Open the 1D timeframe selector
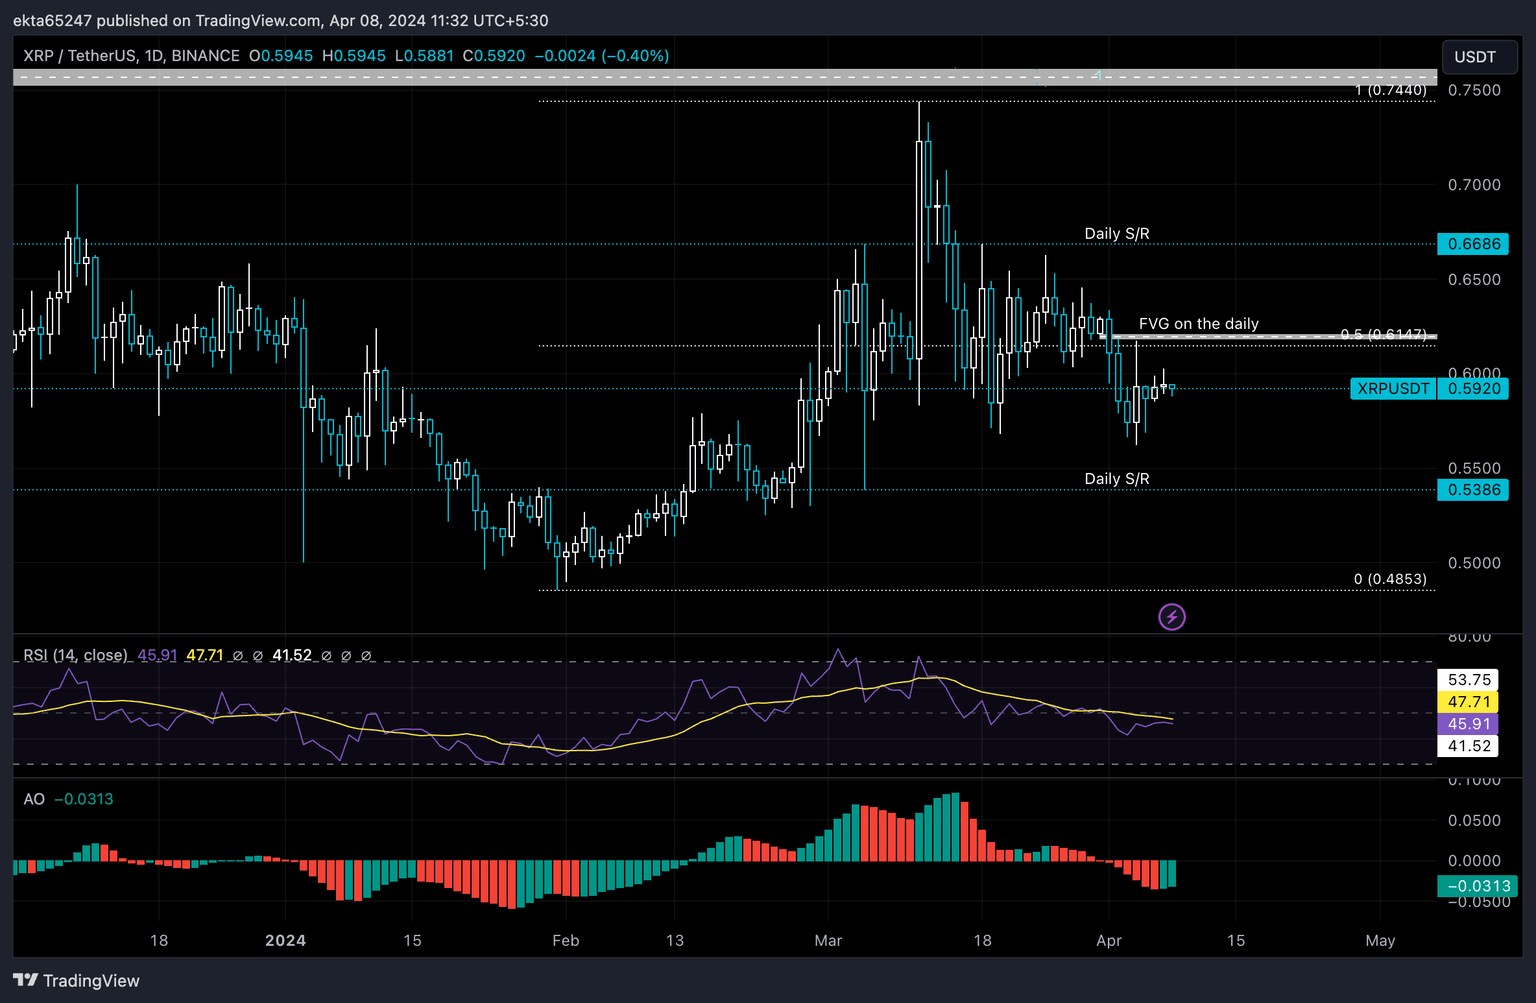The image size is (1536, 1003). pos(152,56)
